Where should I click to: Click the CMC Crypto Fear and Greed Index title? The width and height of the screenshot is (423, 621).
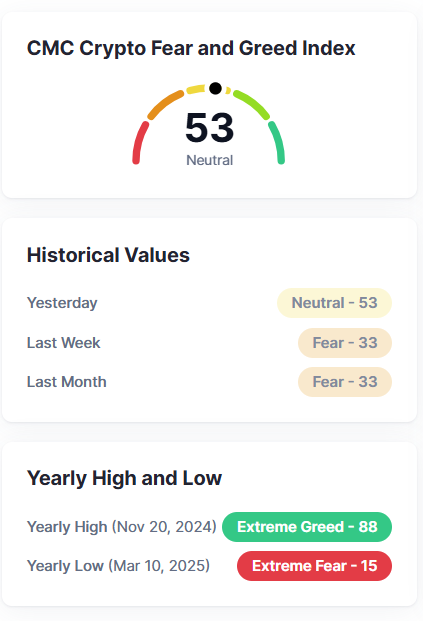tap(191, 48)
